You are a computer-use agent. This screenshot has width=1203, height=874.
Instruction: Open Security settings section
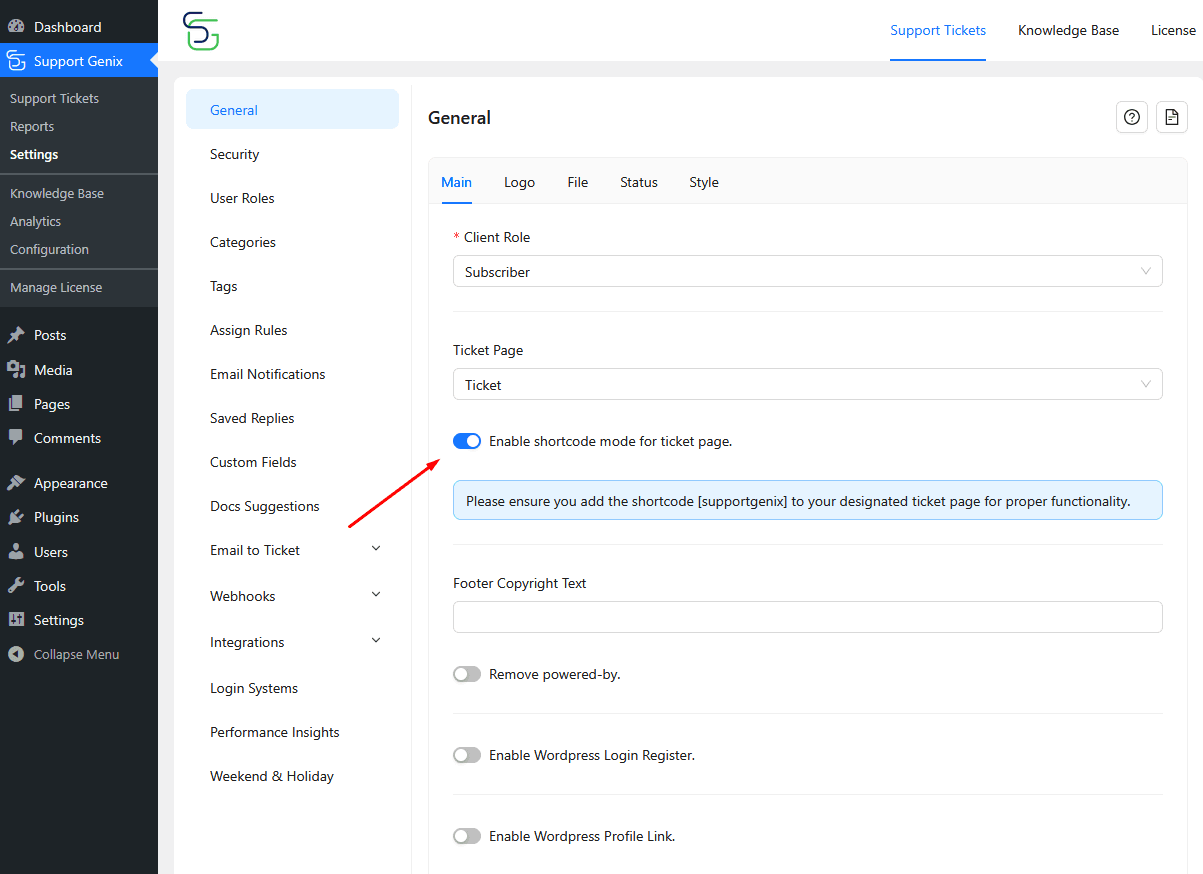click(x=292, y=154)
